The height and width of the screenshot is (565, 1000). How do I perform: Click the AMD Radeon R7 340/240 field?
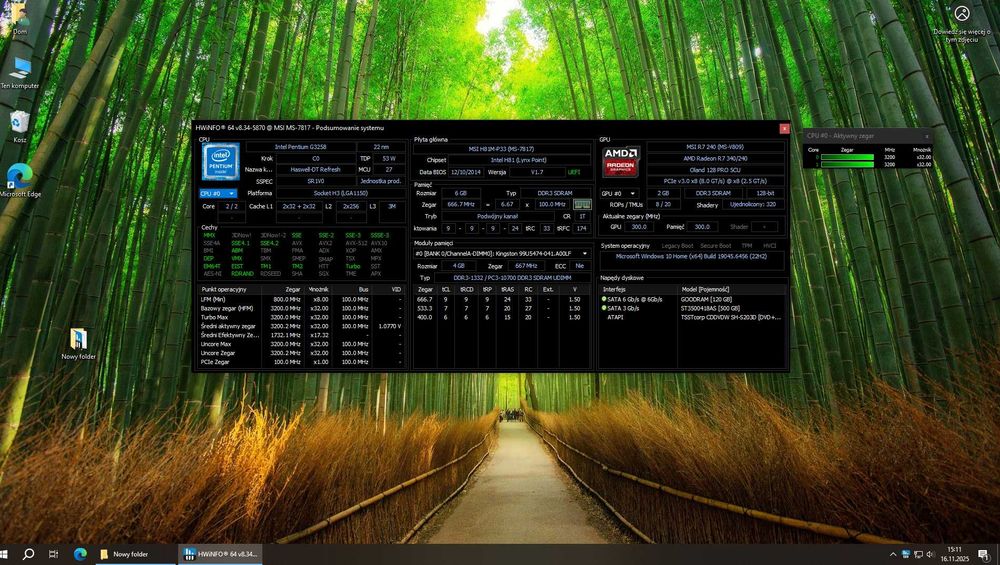click(x=716, y=158)
